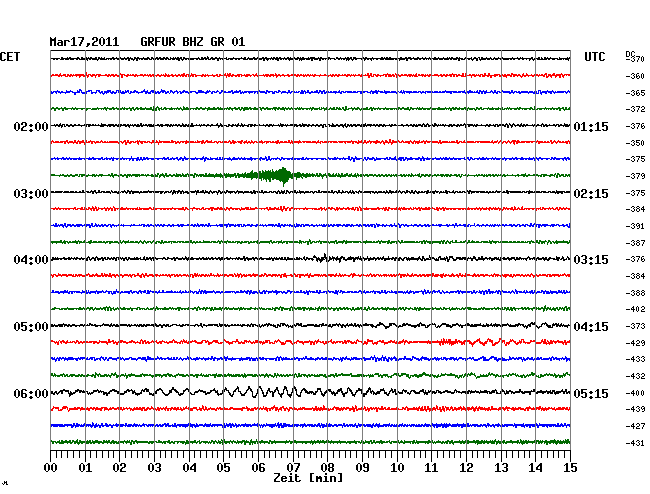The image size is (650, 494).
Task: Select the DC offset value -391
Action: [635, 226]
